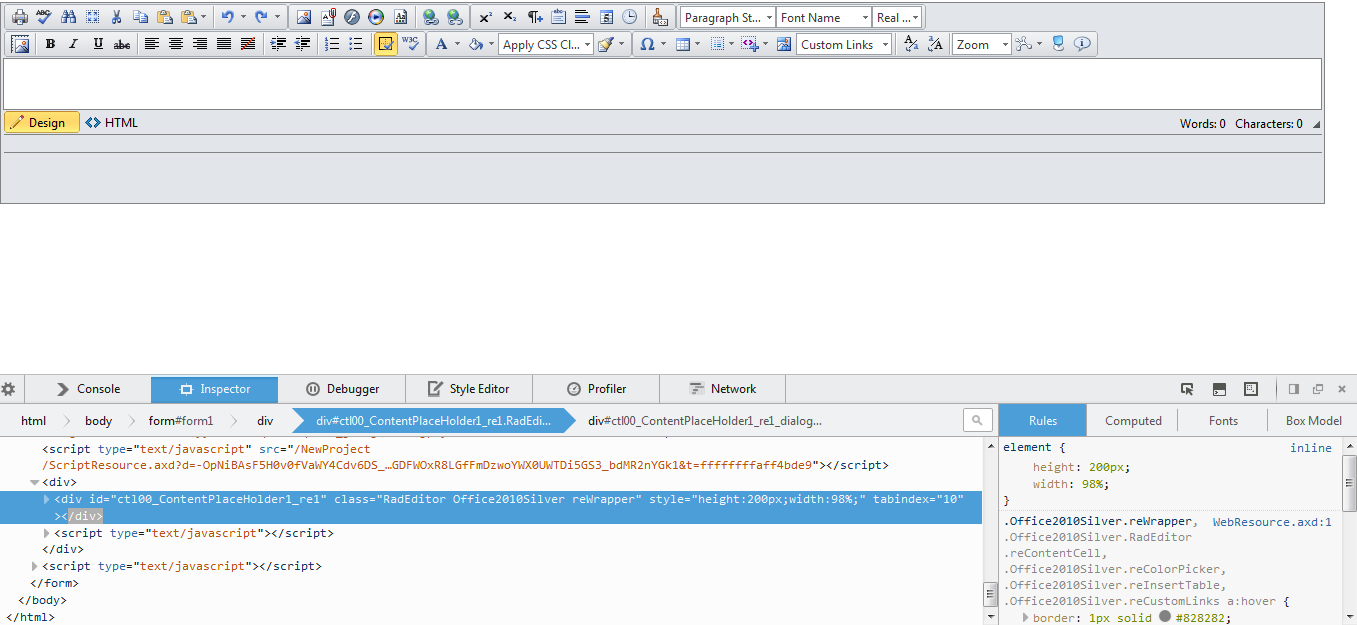
Task: Expand the highlighted ctl00_ContentPlaceHolder1_re1 div node
Action: coord(47,499)
